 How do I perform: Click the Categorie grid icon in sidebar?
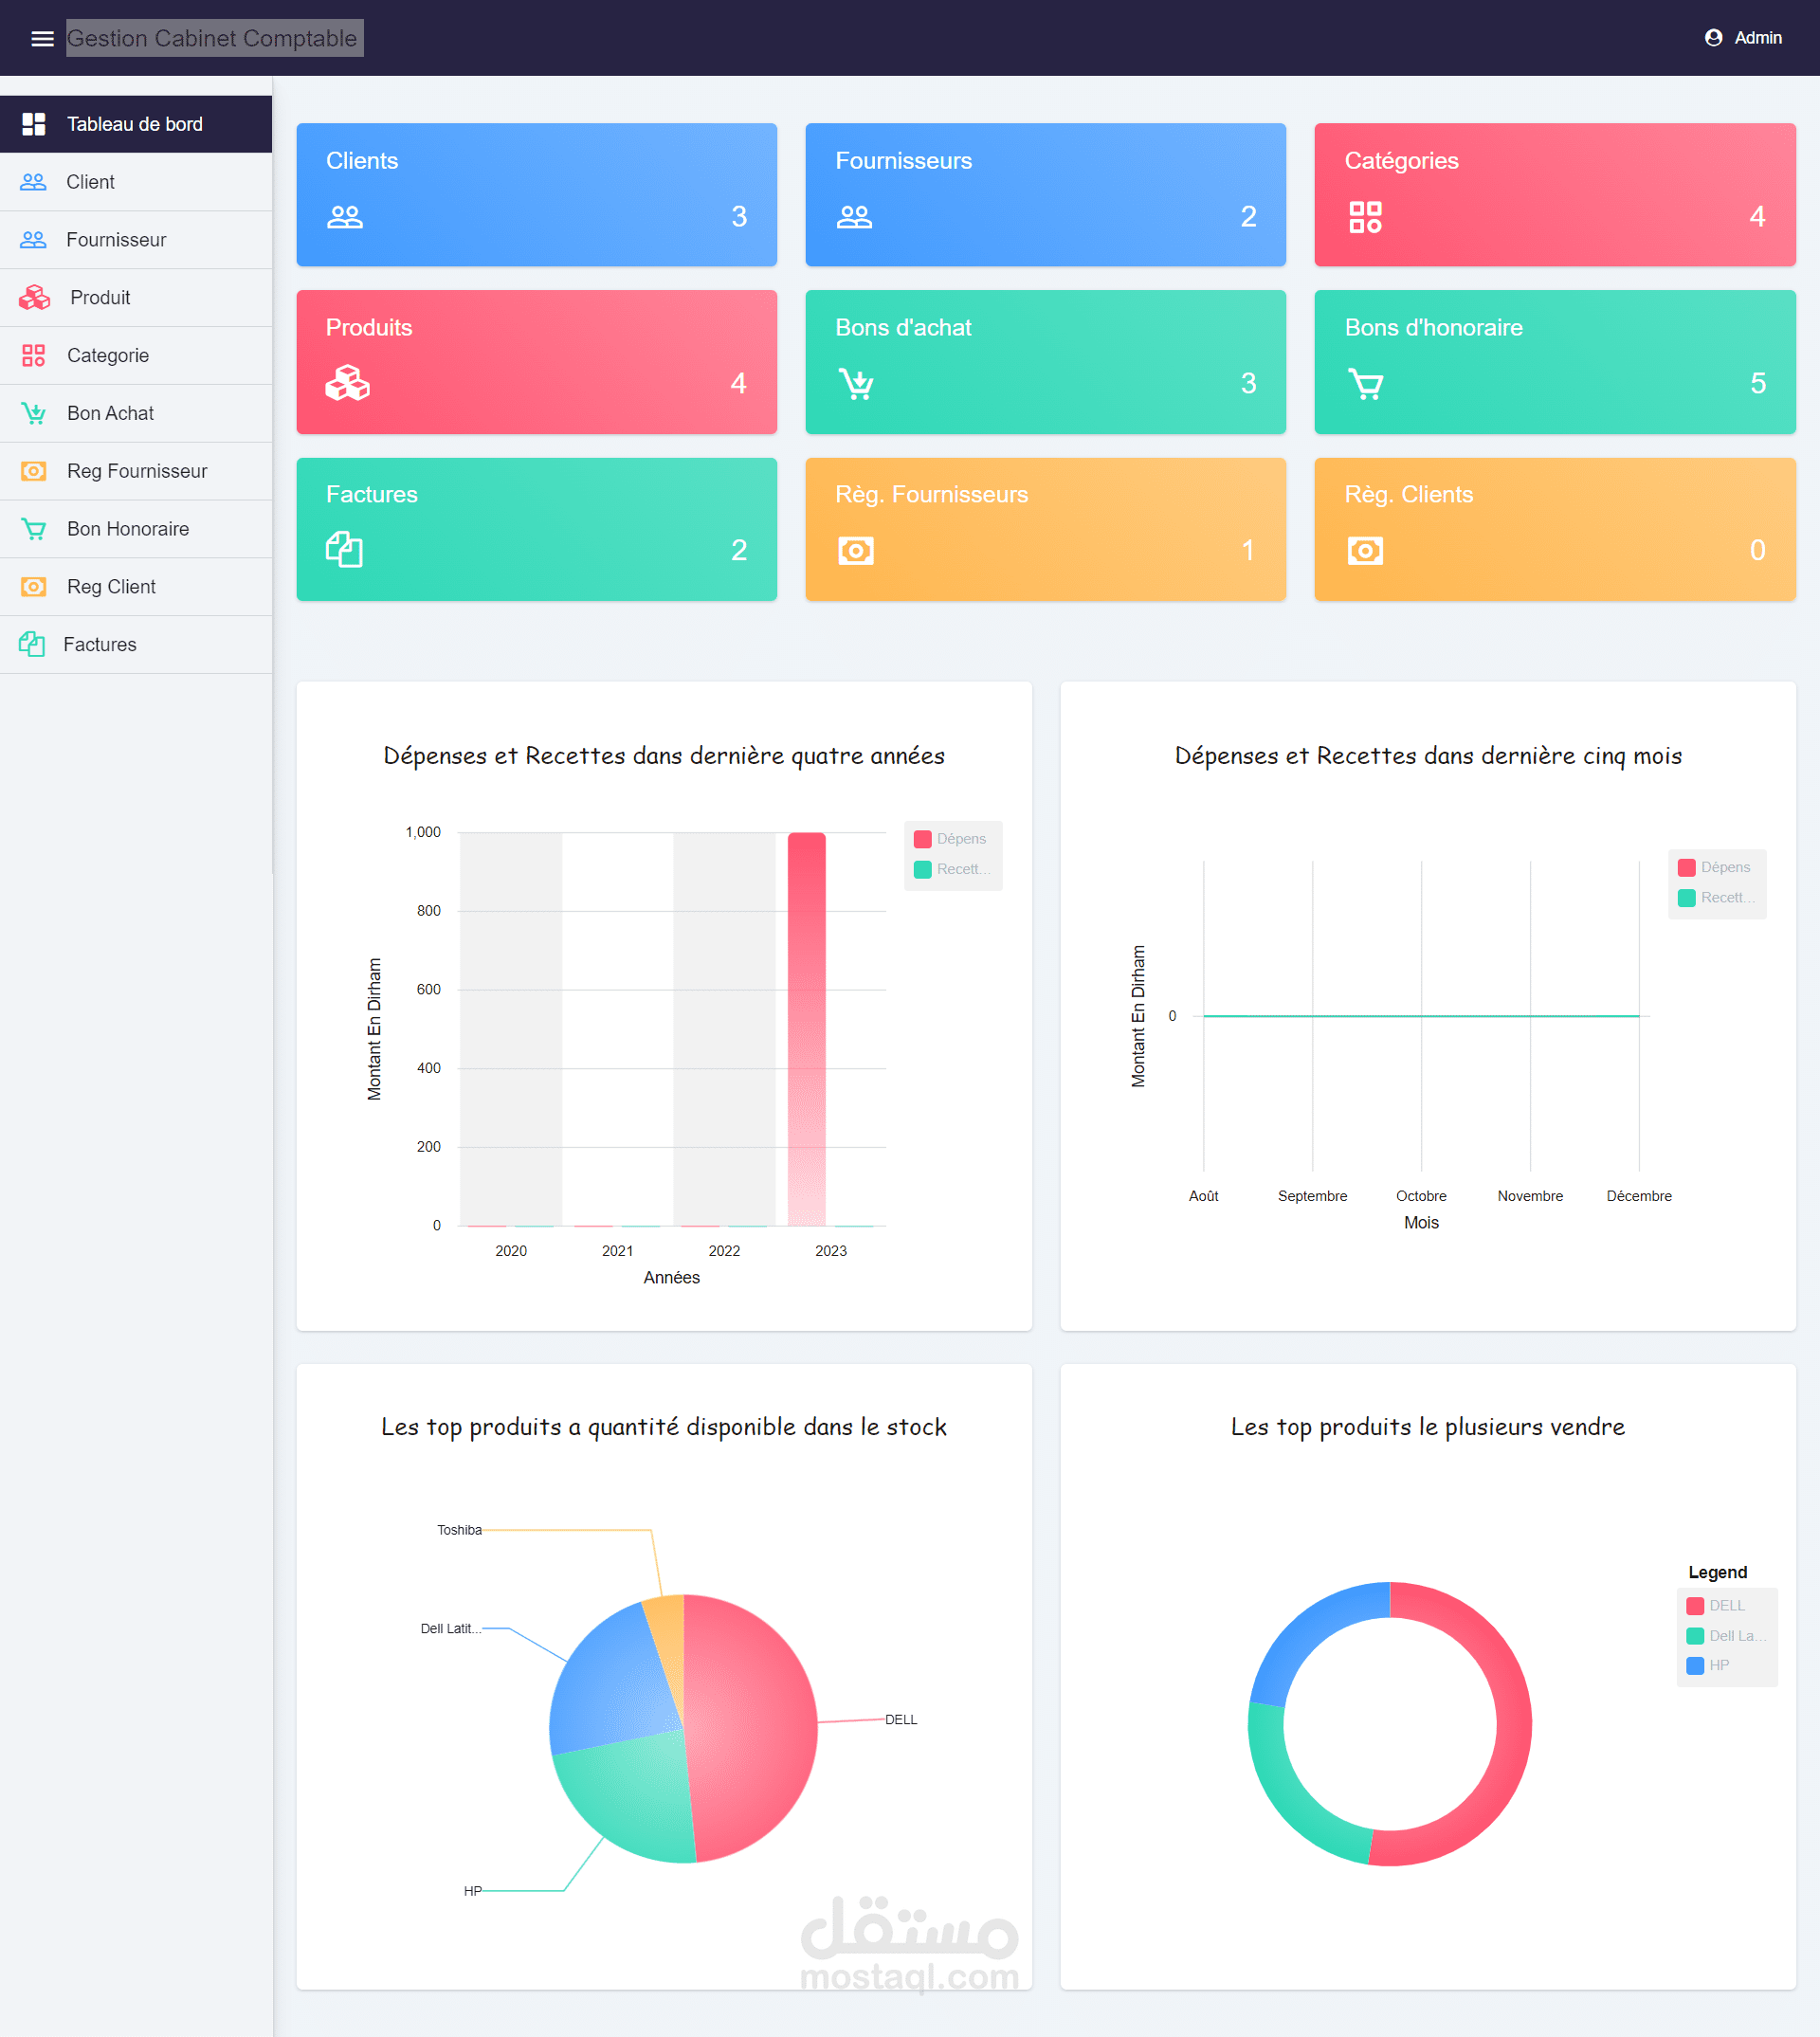(34, 355)
